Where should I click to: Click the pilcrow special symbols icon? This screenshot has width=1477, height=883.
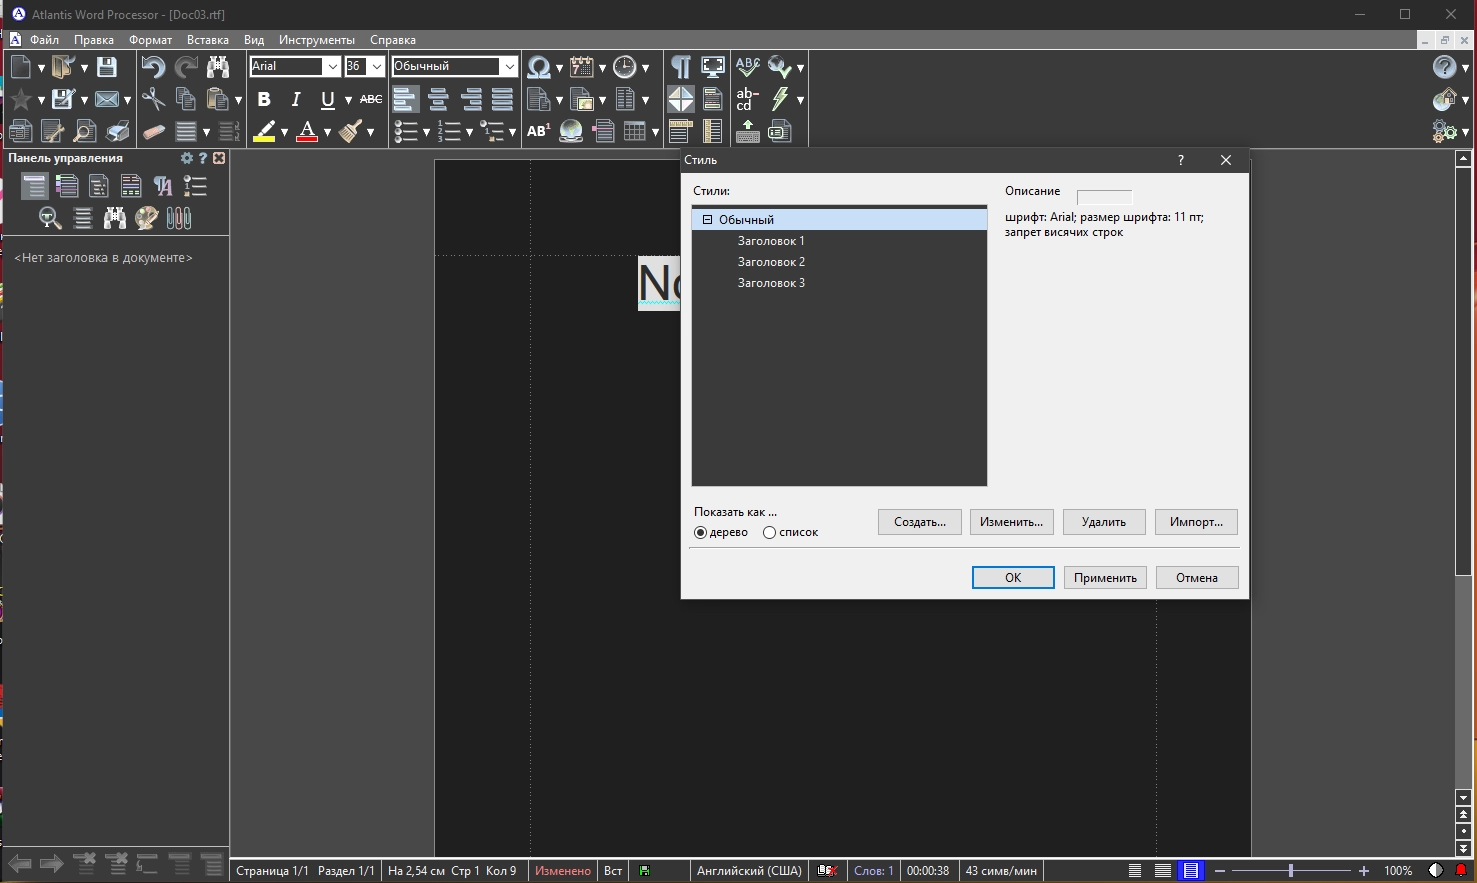pyautogui.click(x=680, y=67)
